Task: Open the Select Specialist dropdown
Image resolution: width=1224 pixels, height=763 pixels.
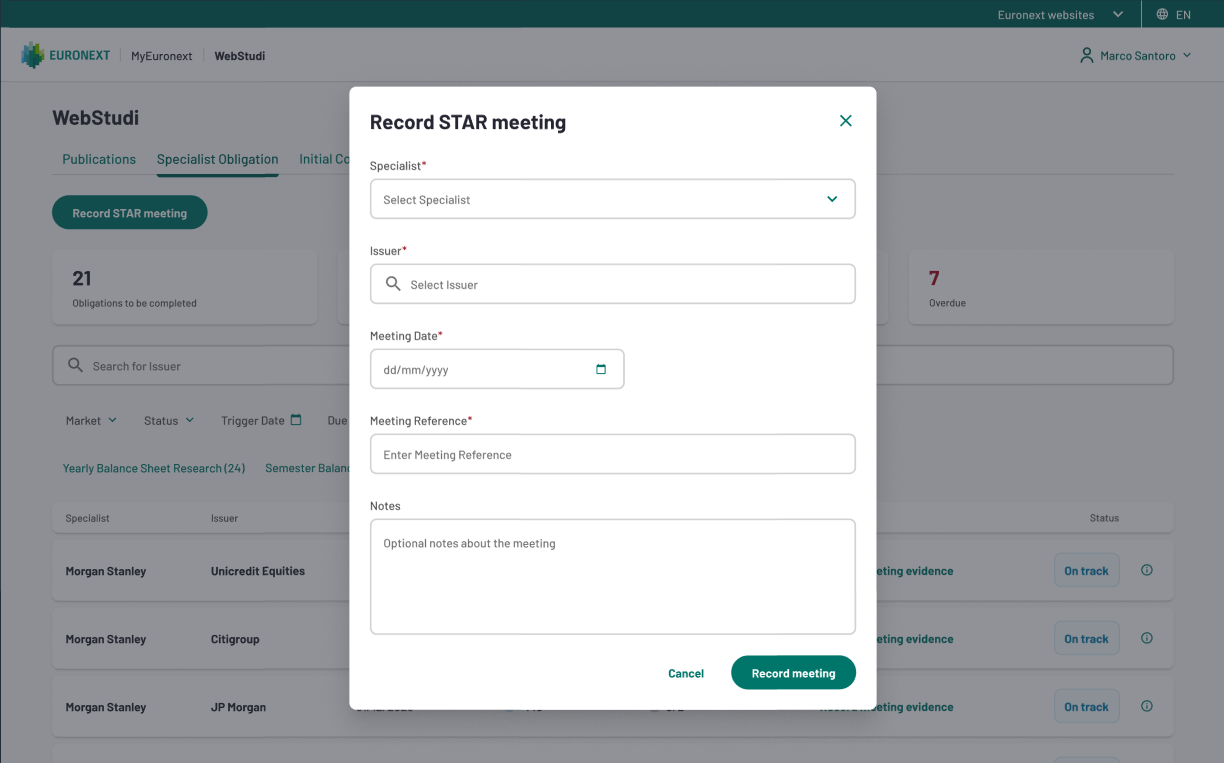Action: [x=612, y=199]
